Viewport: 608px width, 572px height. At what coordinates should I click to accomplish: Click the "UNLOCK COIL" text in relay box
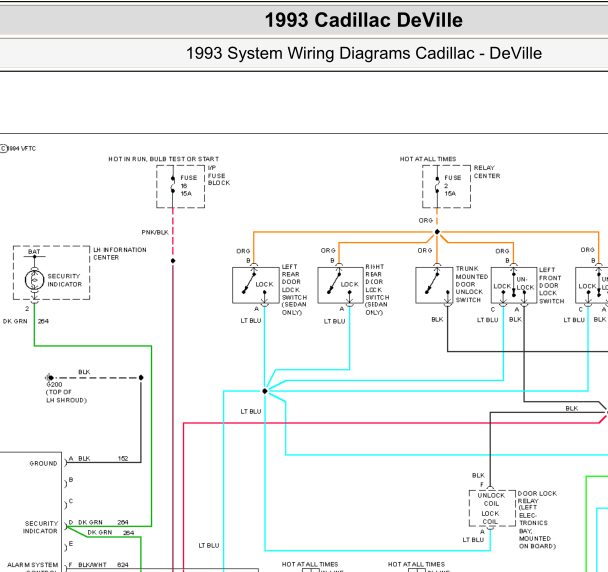[491, 499]
